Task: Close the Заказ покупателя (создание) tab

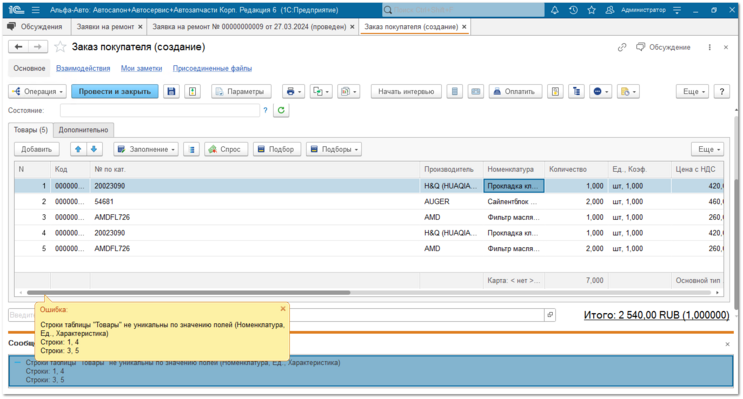Action: (464, 27)
